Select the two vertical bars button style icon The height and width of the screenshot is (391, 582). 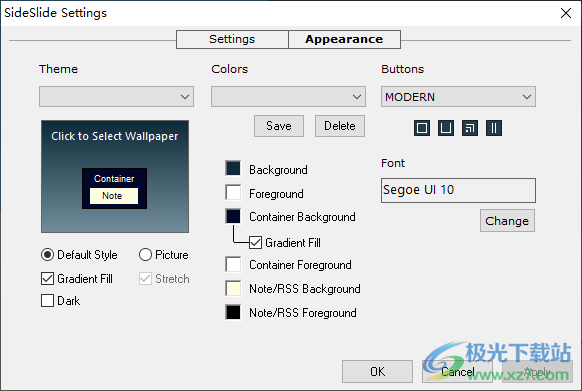[494, 128]
